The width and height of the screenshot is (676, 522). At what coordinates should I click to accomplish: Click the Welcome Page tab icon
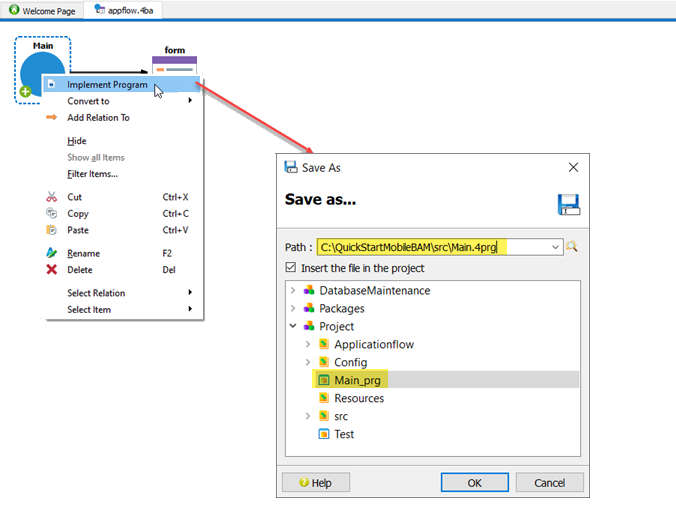(x=14, y=9)
